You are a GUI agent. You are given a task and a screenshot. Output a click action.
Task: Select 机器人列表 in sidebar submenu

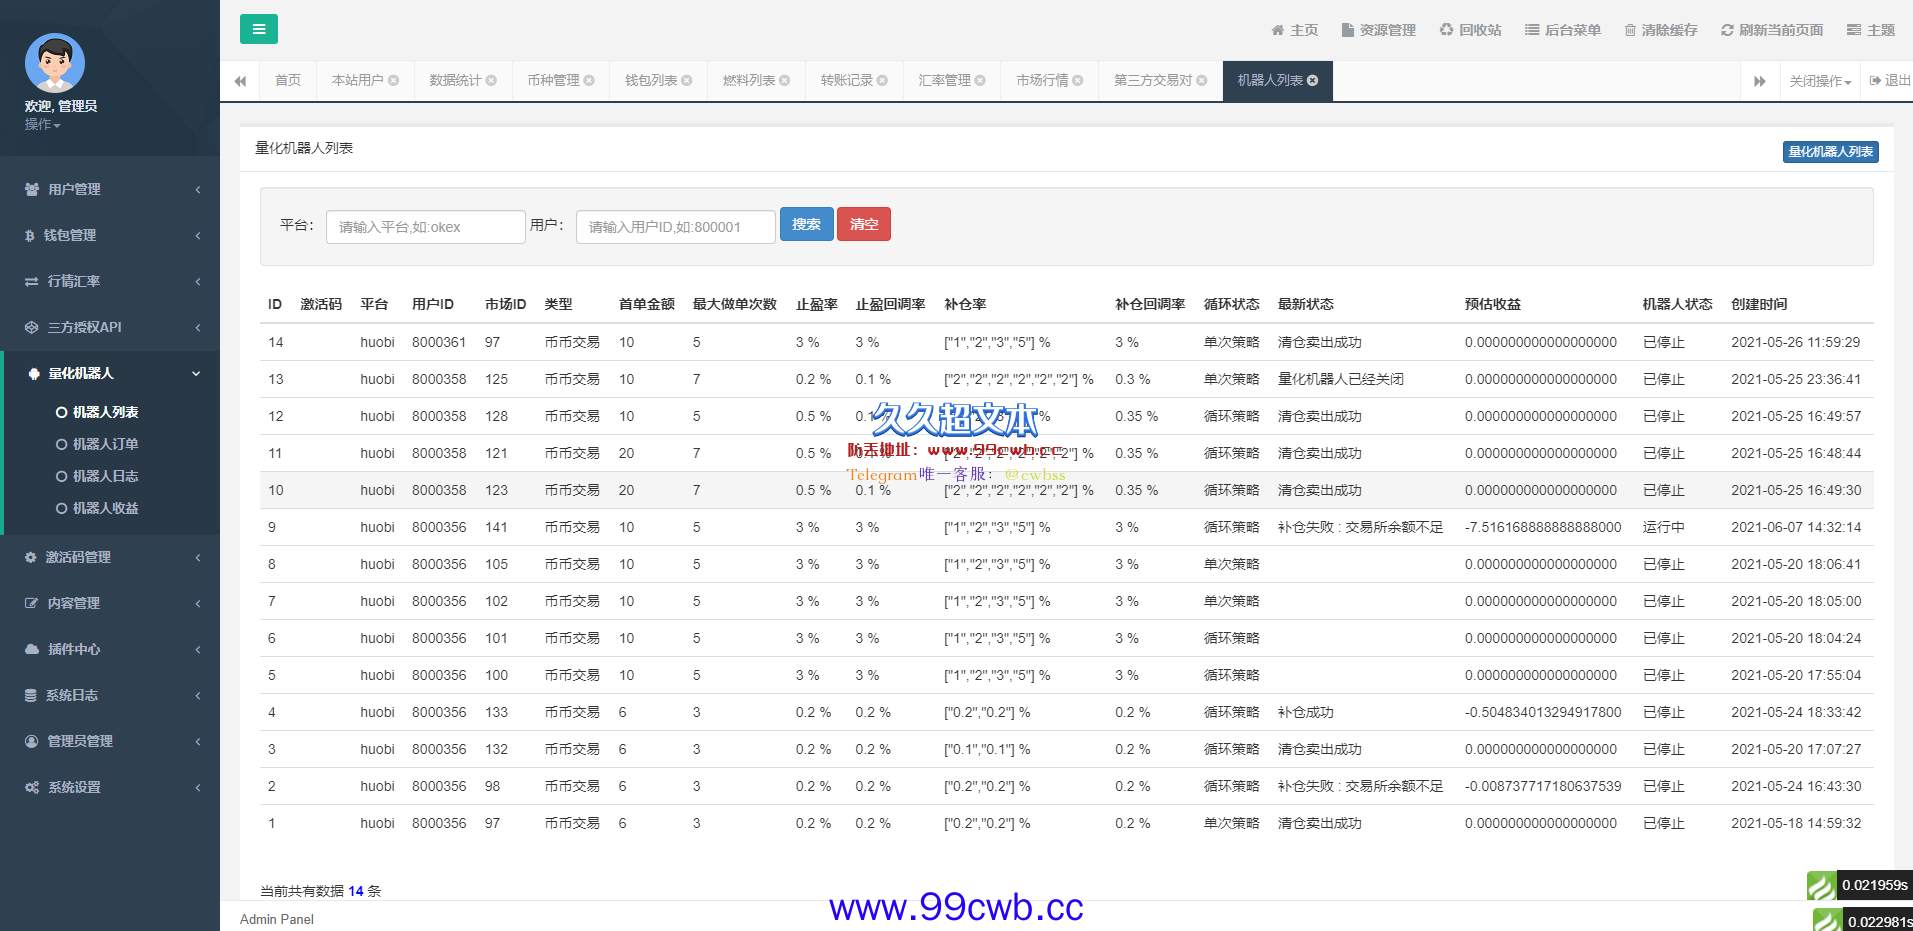[105, 412]
